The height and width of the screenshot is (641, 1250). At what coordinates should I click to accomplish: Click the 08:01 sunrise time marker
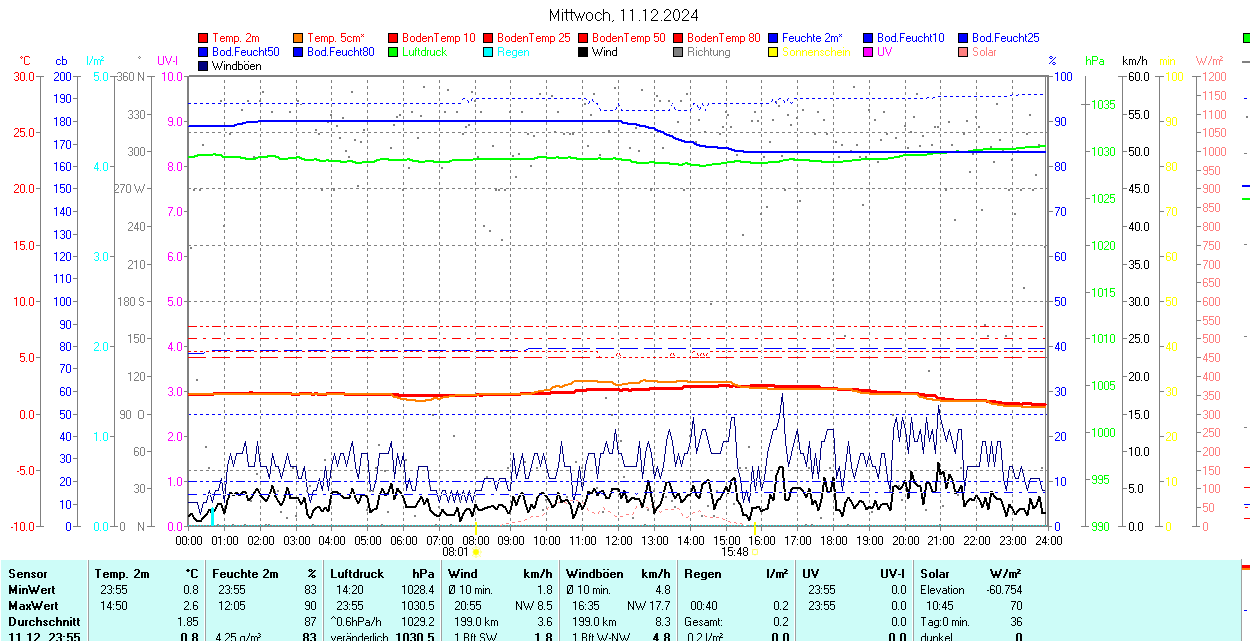(x=456, y=551)
